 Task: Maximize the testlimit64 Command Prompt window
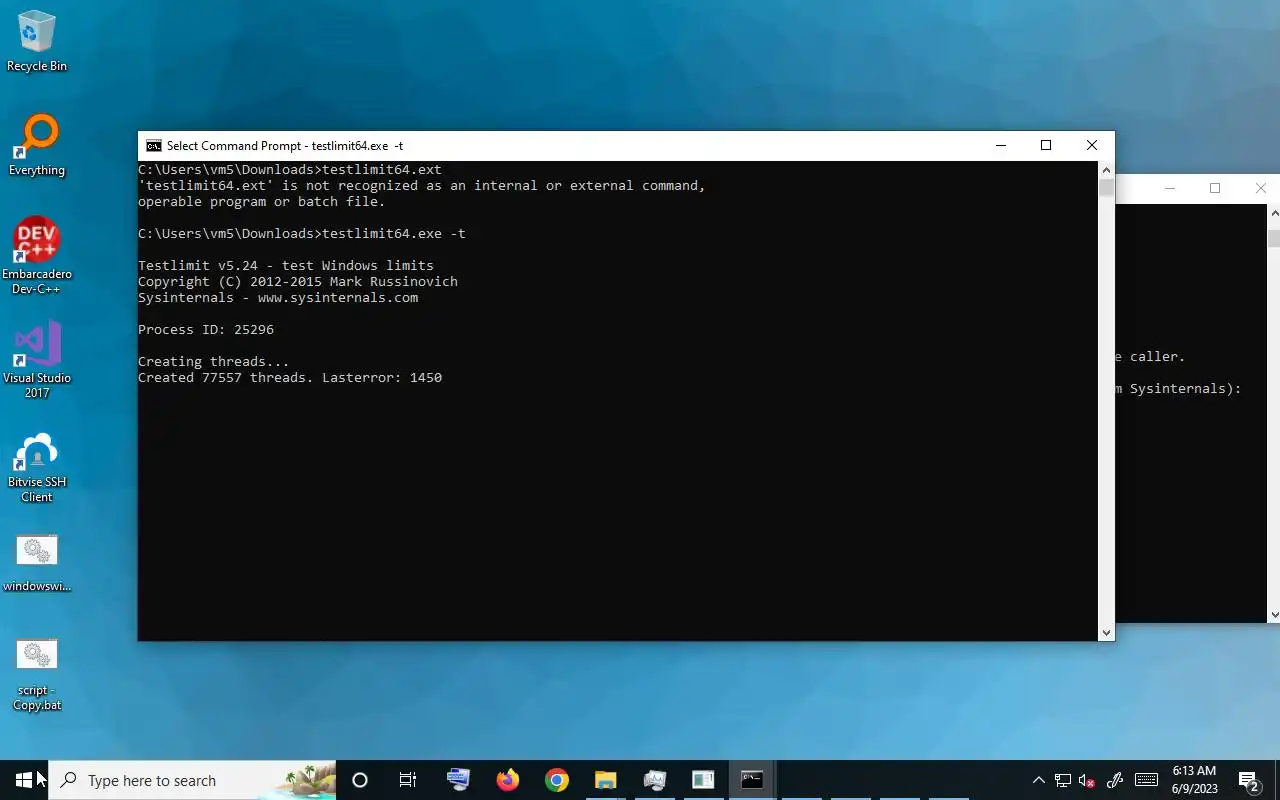pos(1046,146)
